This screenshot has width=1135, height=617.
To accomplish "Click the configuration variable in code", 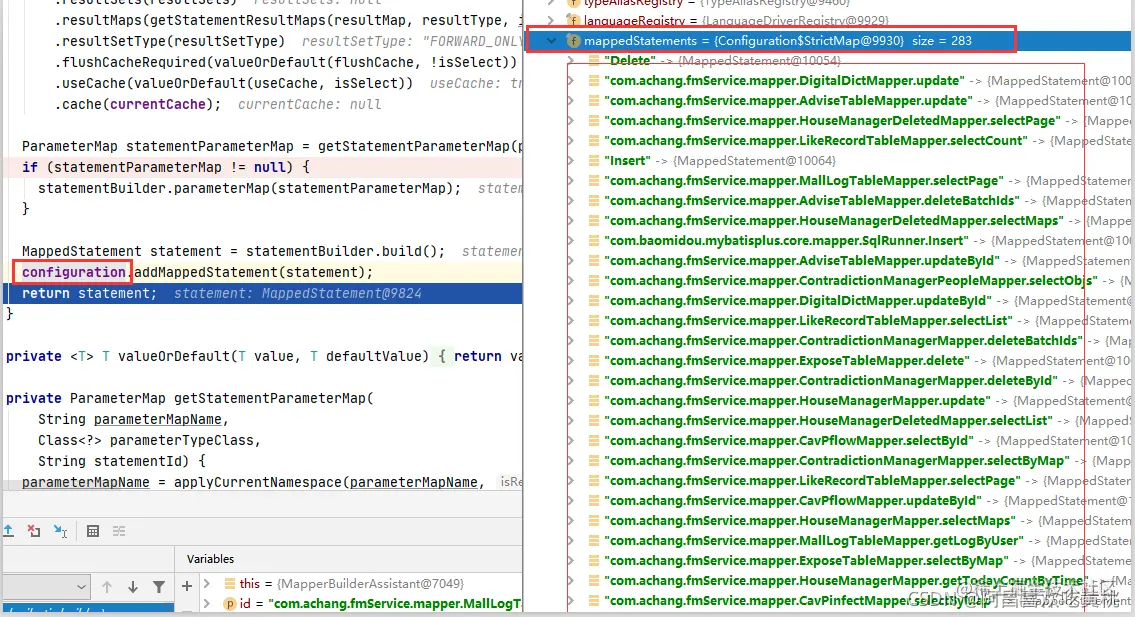I will pos(73,272).
